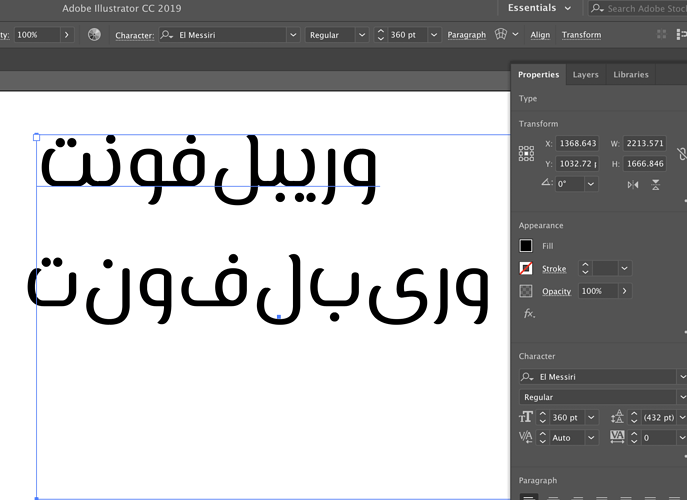Viewport: 687px width, 500px height.
Task: Open the stroke weight dropdown
Action: [624, 268]
